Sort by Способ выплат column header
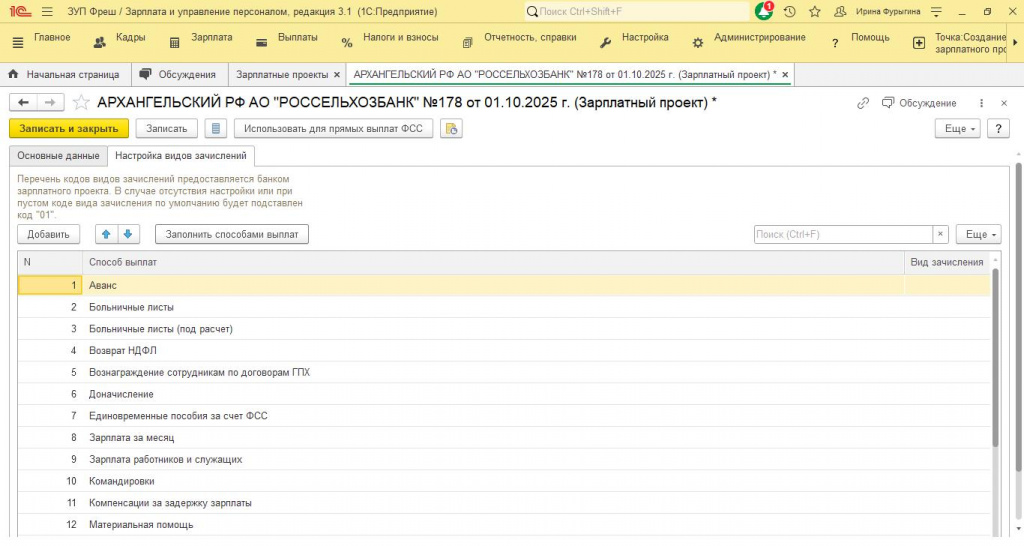 [x=493, y=262]
